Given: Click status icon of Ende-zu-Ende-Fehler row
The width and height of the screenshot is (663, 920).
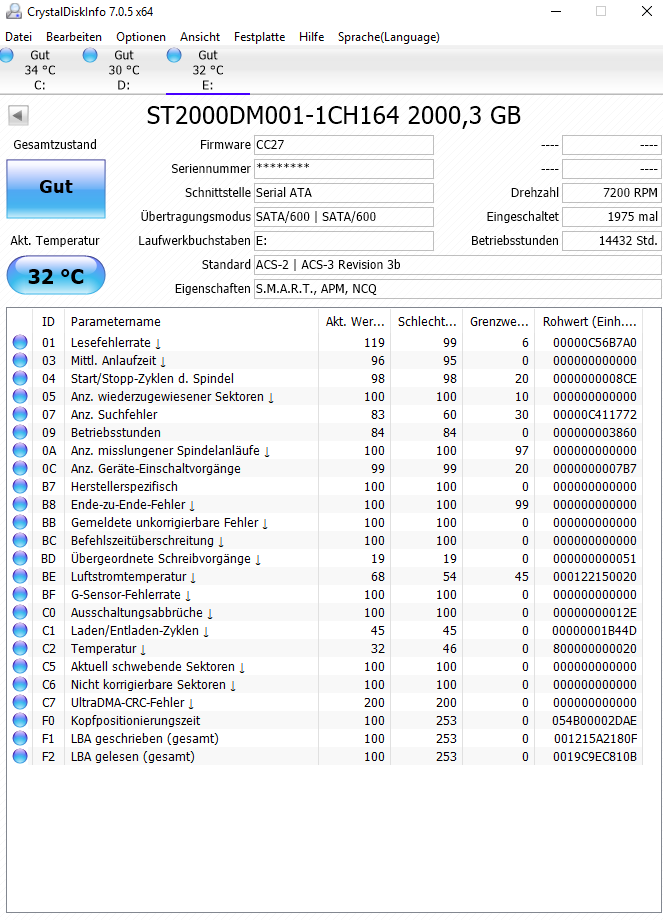Looking at the screenshot, I should click(x=20, y=504).
